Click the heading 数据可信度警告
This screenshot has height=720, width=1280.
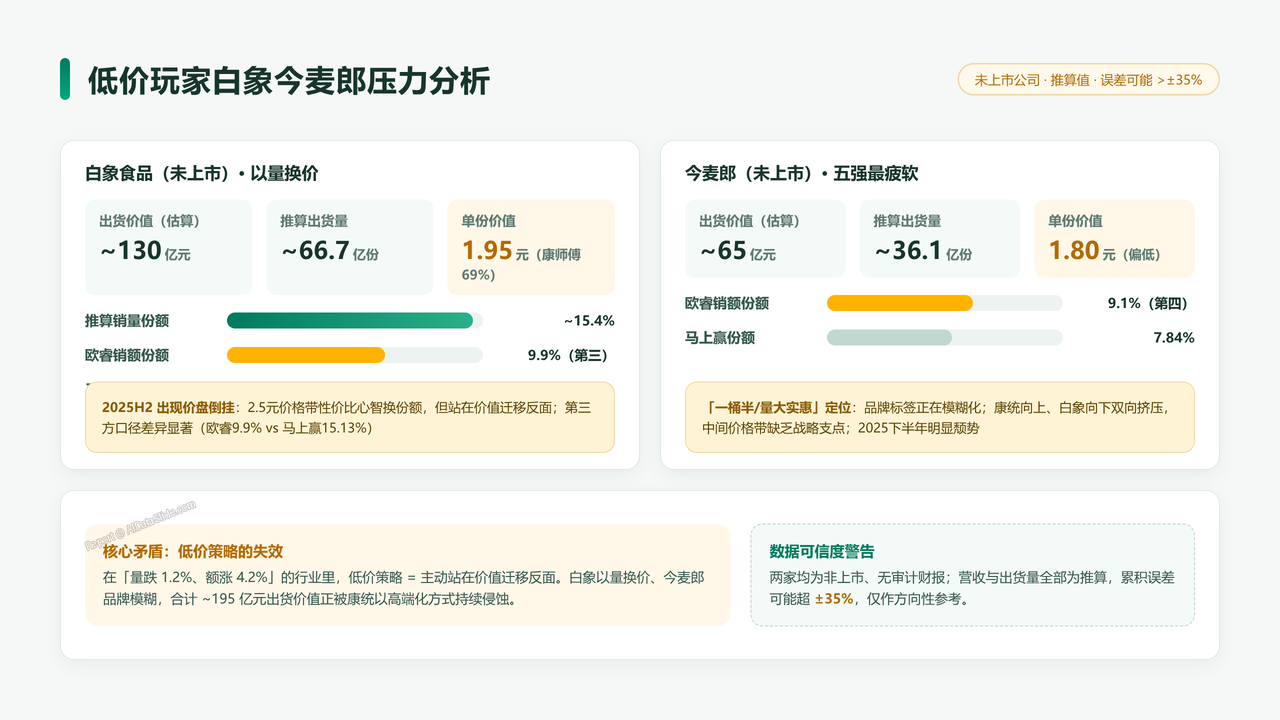click(822, 551)
